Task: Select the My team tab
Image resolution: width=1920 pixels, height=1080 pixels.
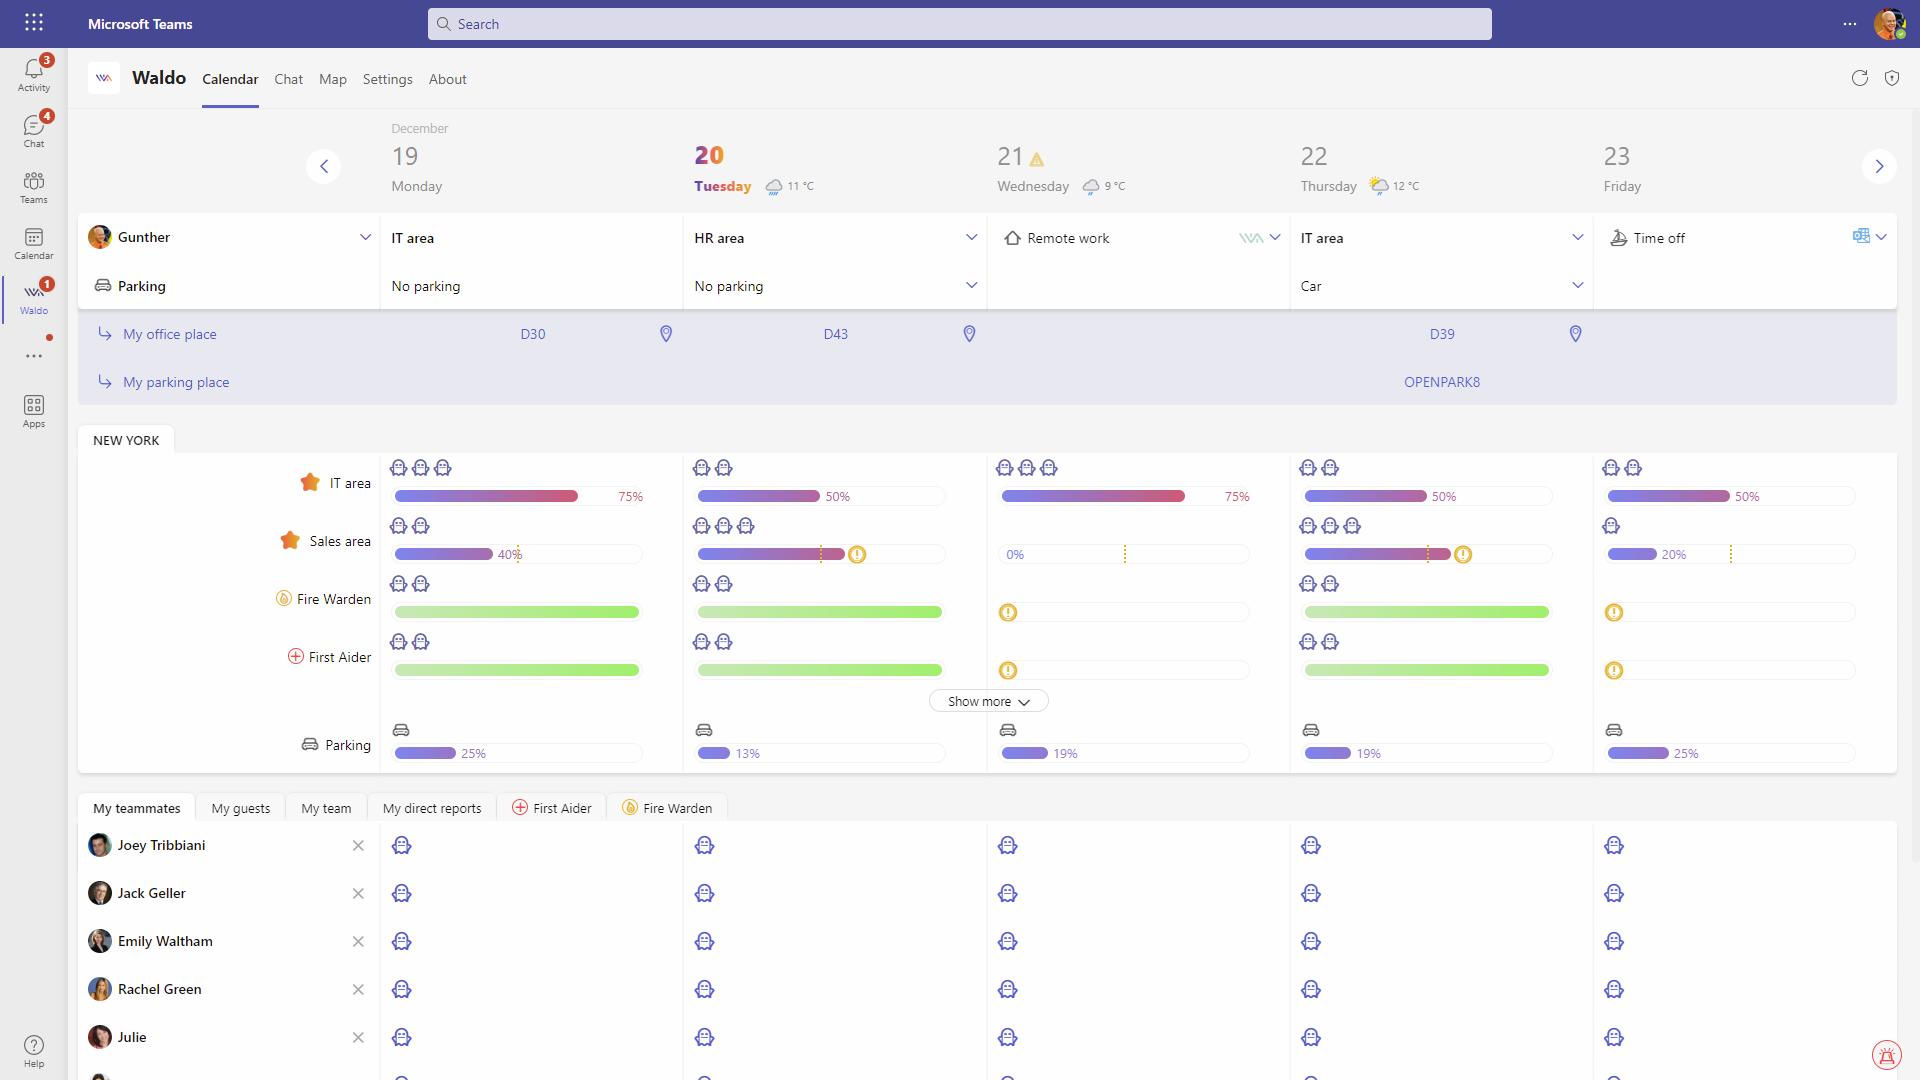Action: [x=326, y=808]
